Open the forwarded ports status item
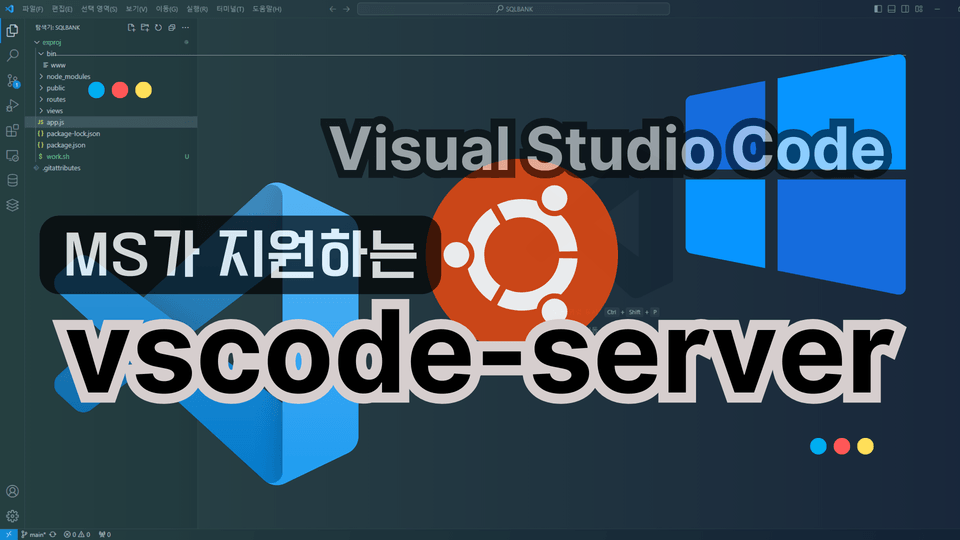This screenshot has height=540, width=960. coord(105,534)
